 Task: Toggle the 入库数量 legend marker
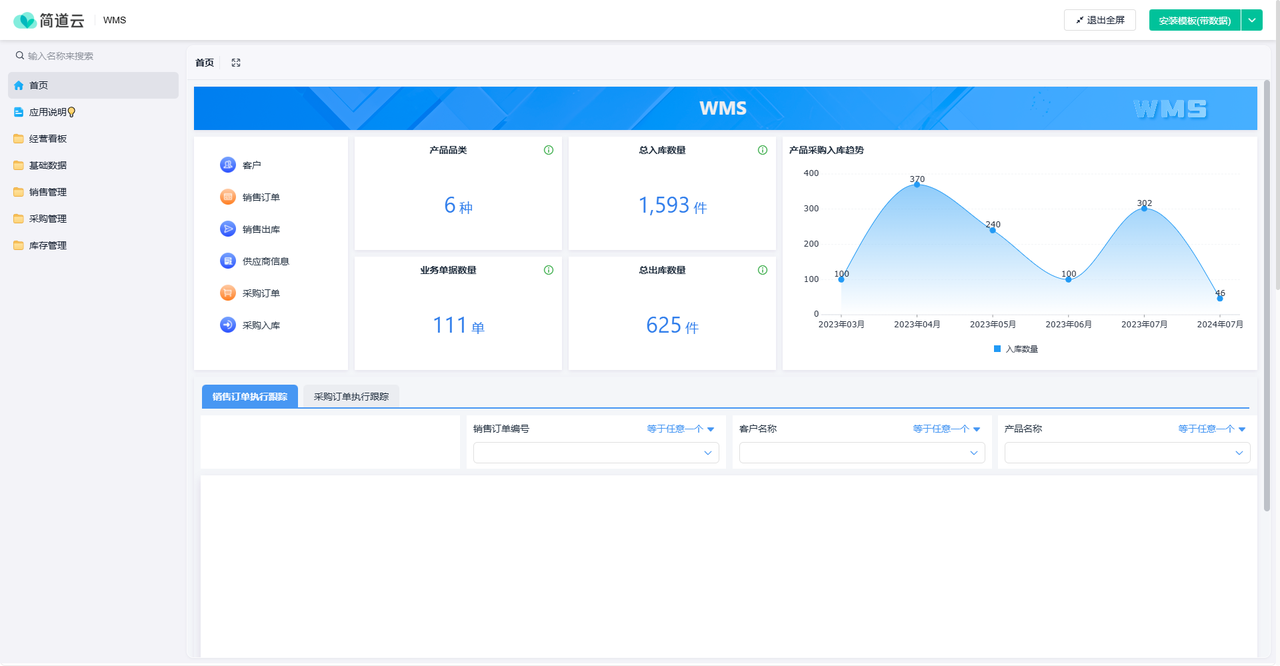[997, 349]
